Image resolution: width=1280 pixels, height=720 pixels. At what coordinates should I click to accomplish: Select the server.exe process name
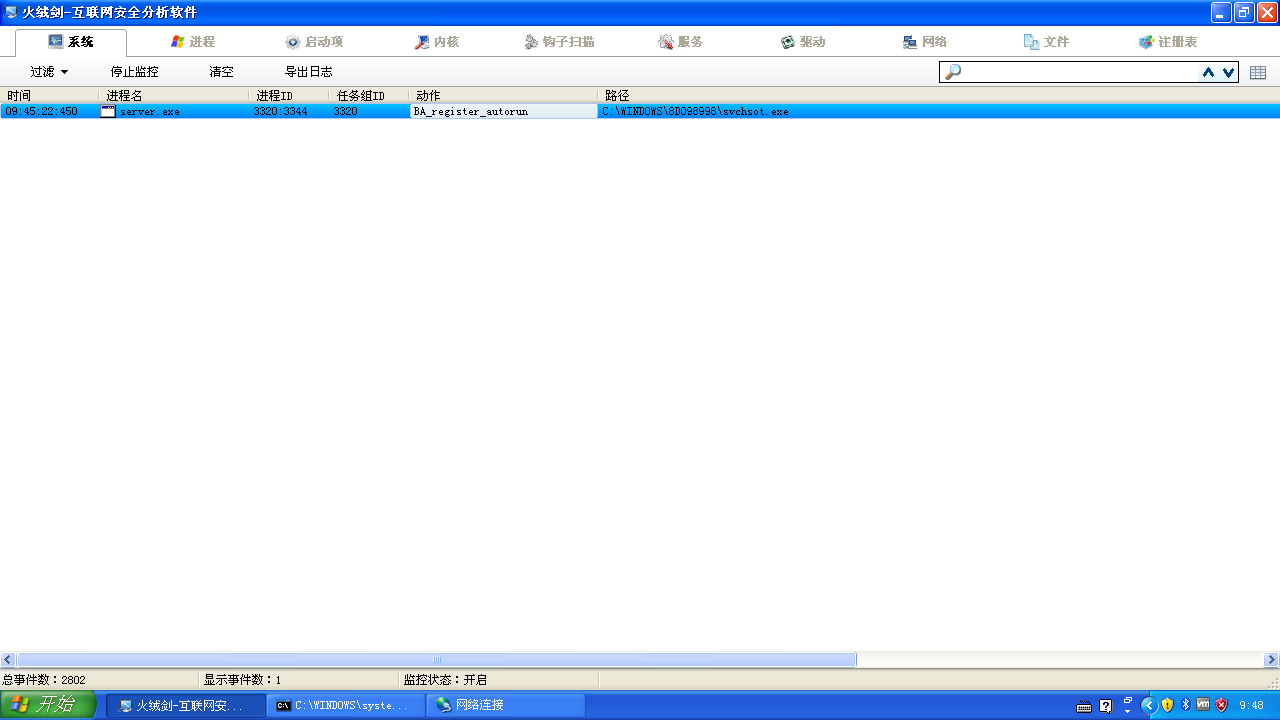point(150,112)
